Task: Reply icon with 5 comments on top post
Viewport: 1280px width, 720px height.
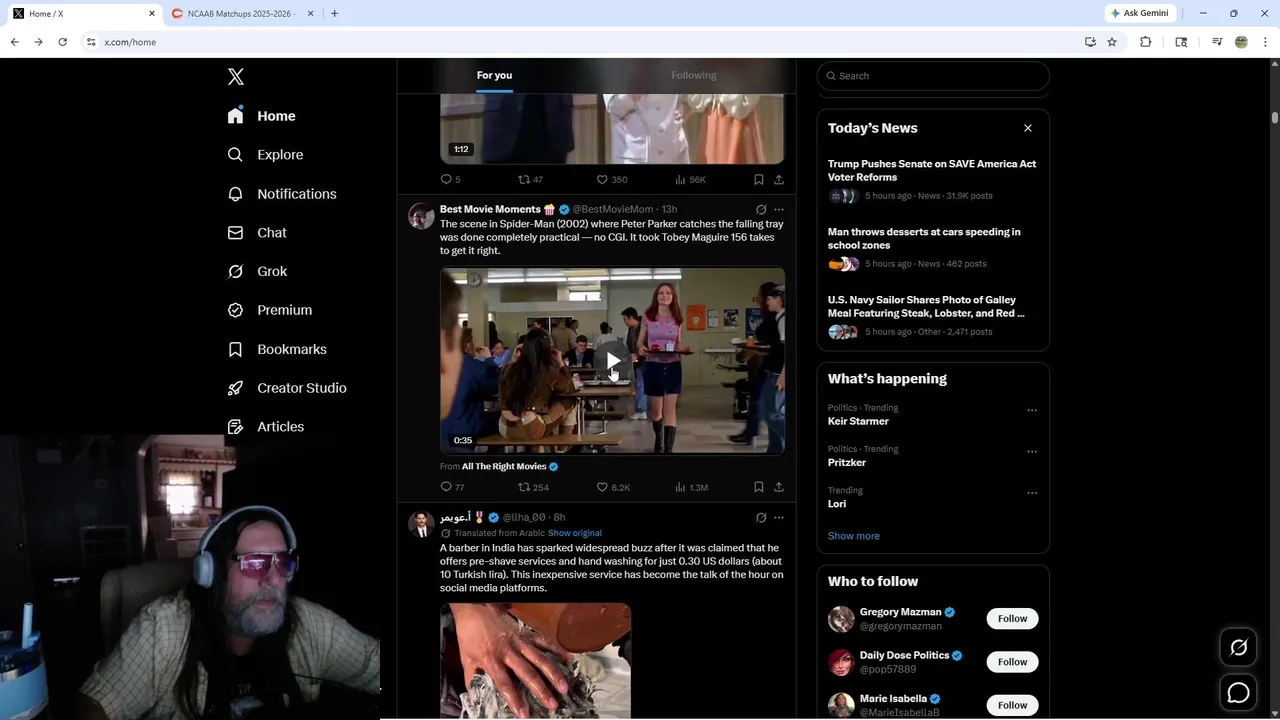Action: [450, 180]
